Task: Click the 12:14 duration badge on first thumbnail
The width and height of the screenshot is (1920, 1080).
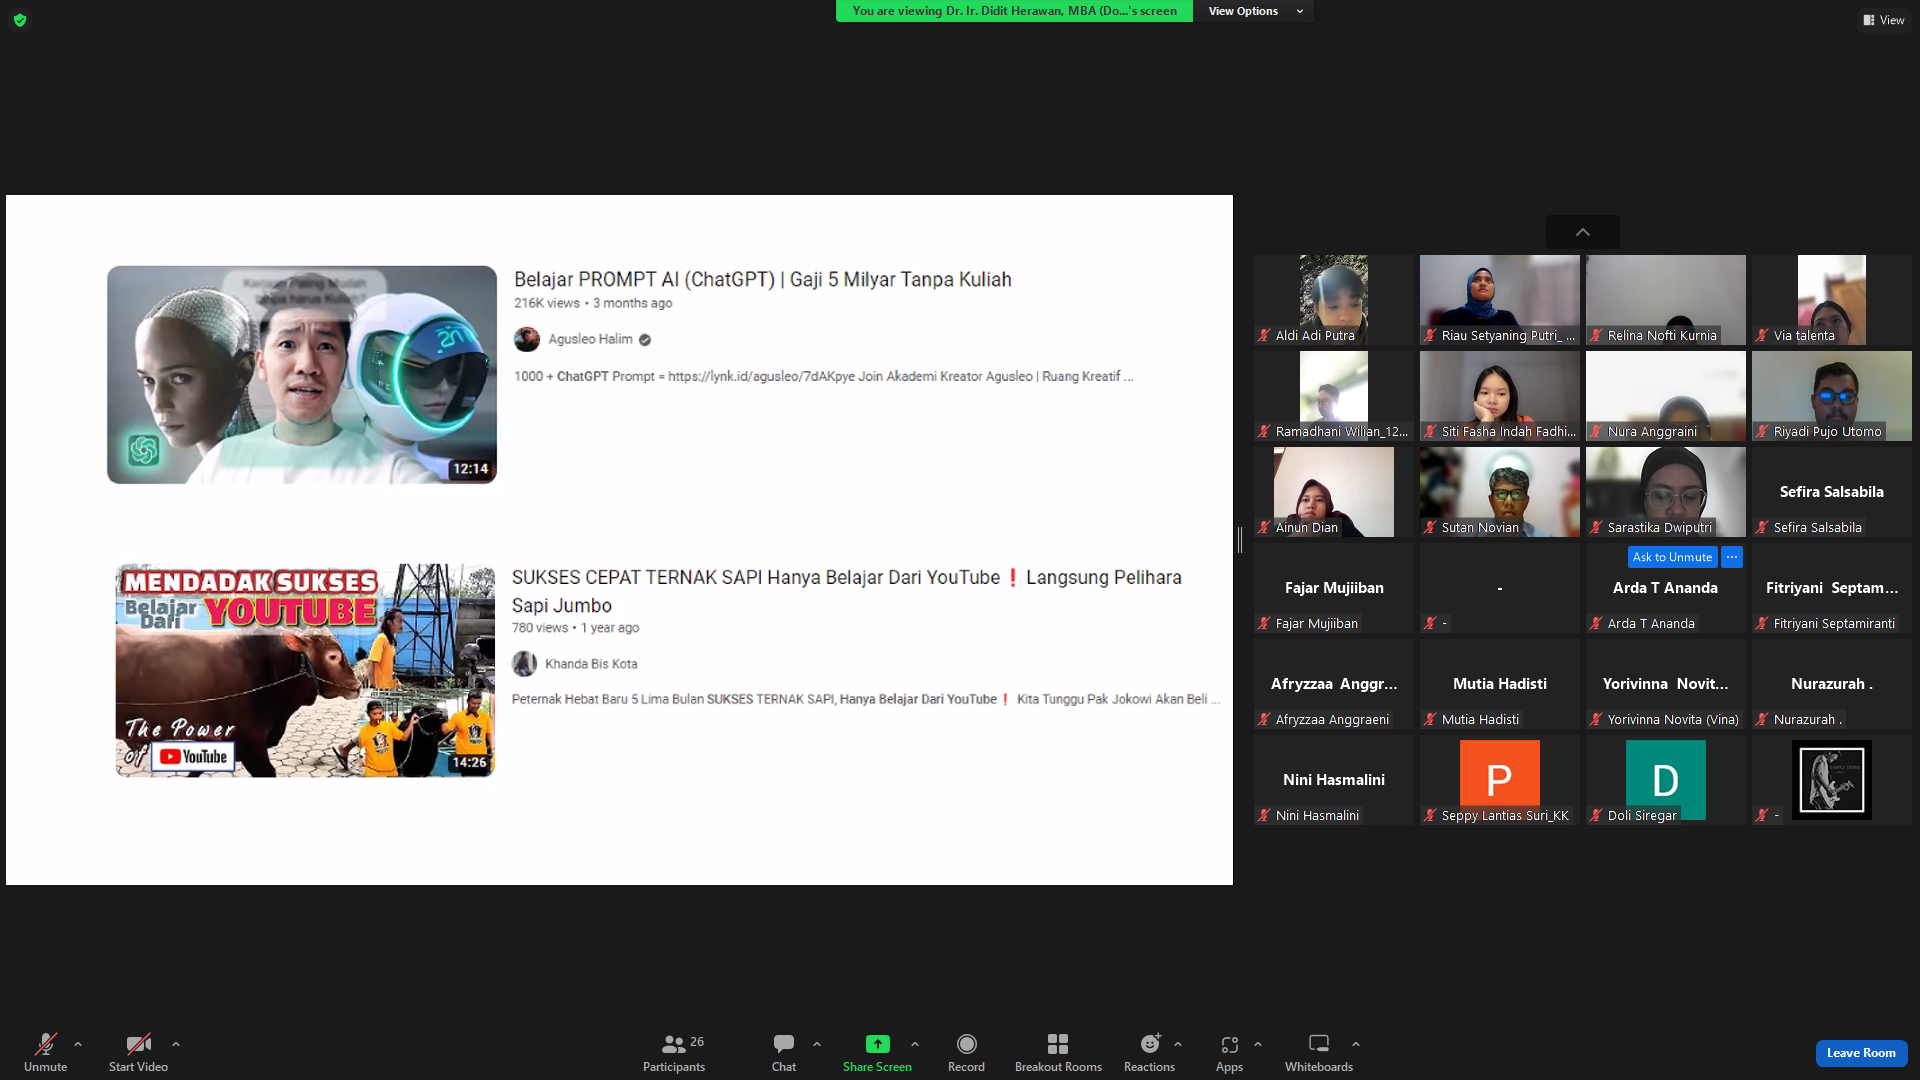Action: click(x=470, y=469)
